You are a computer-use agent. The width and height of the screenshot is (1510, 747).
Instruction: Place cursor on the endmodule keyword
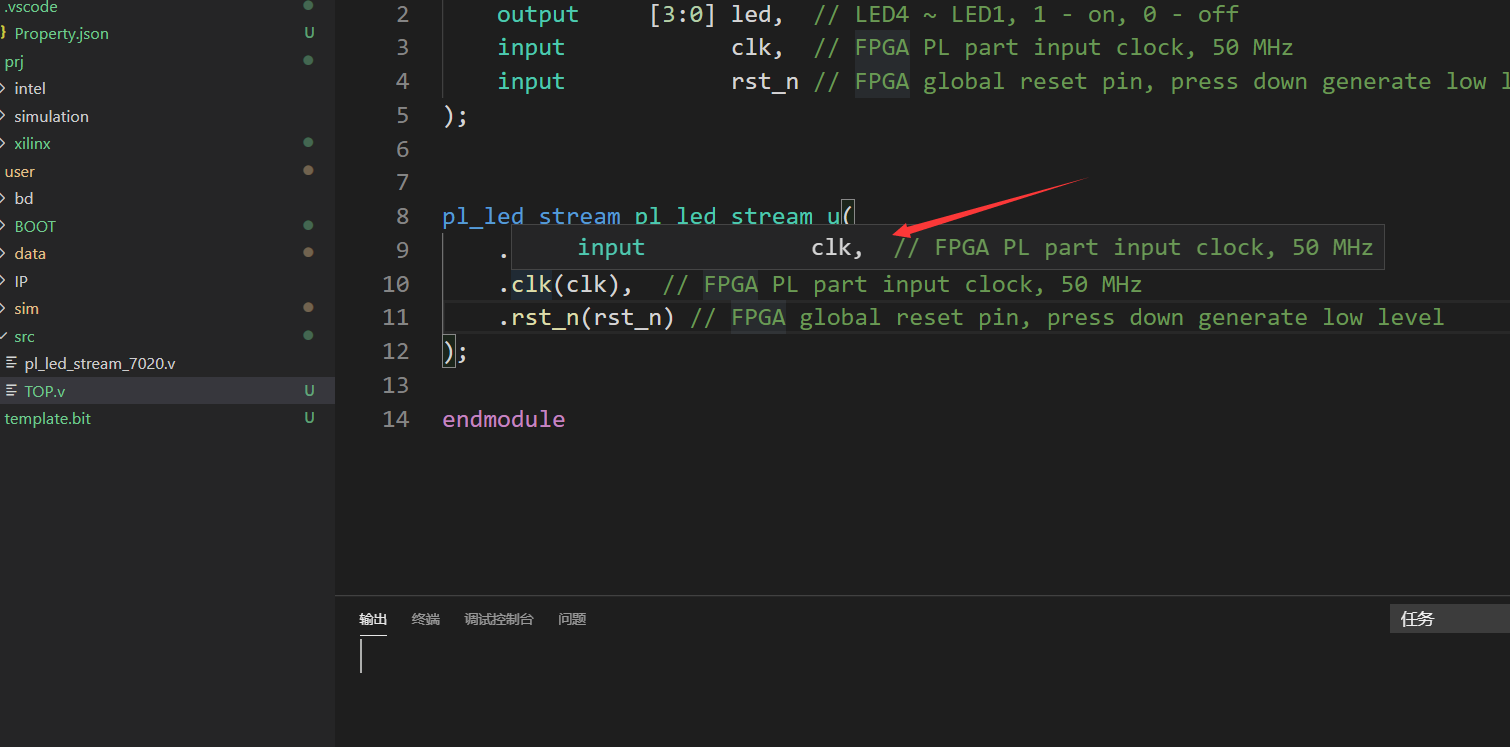504,419
